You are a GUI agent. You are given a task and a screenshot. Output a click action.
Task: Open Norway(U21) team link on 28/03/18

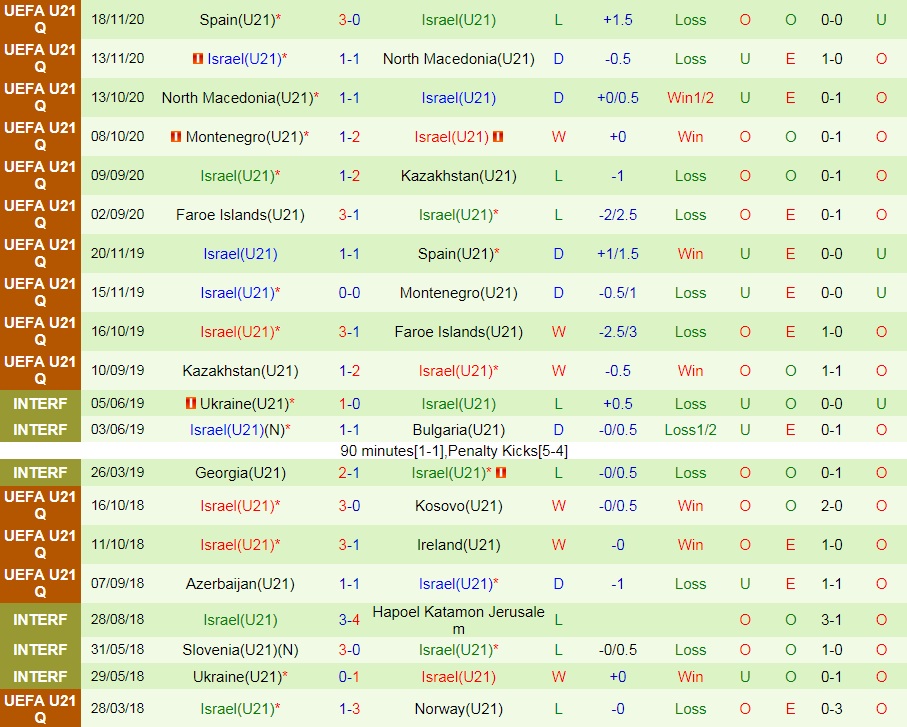coord(459,708)
